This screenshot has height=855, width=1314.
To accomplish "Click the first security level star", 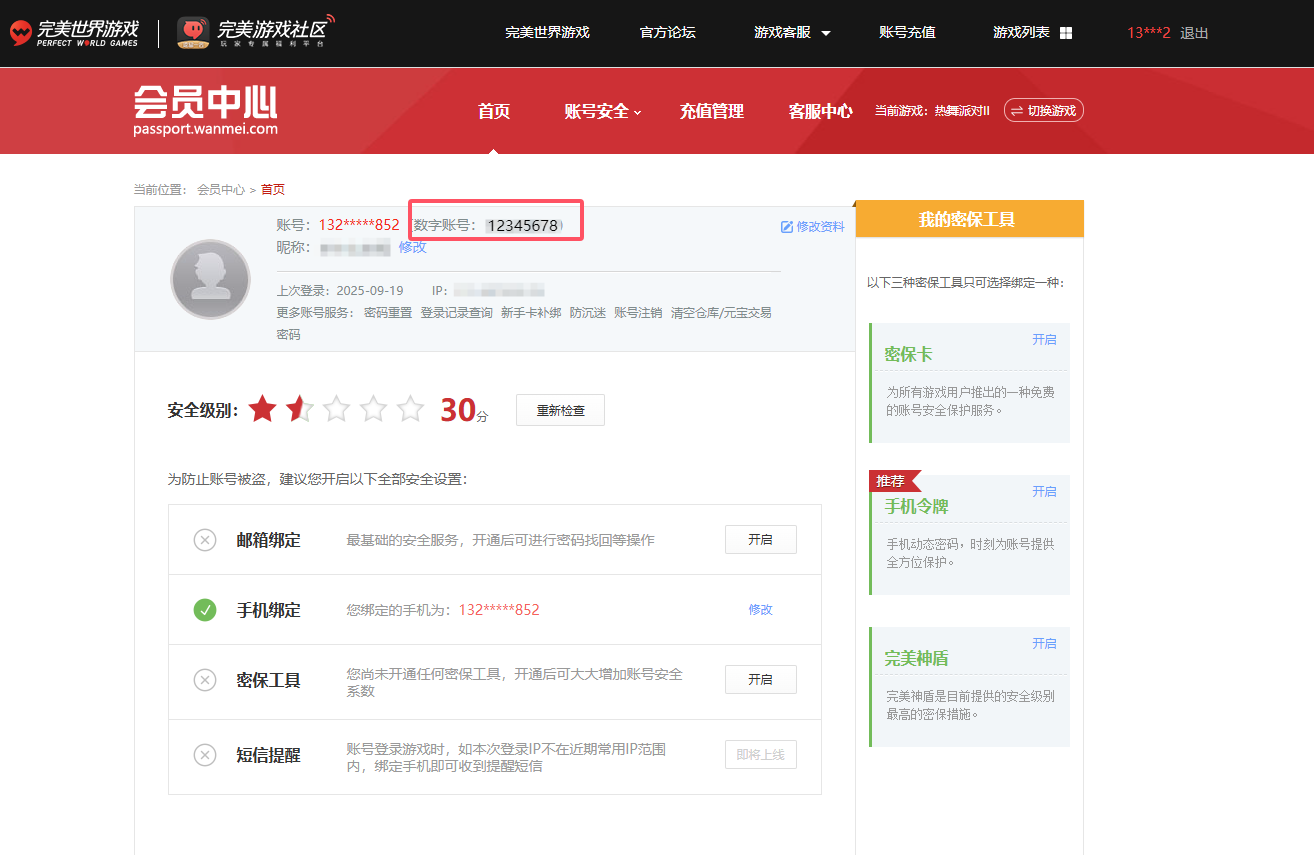I will click(x=263, y=409).
